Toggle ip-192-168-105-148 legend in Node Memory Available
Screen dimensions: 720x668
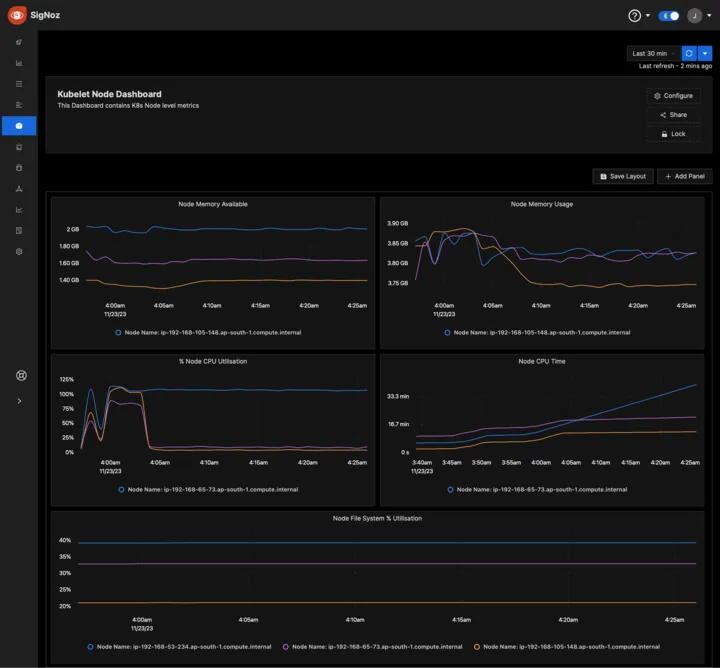click(208, 332)
